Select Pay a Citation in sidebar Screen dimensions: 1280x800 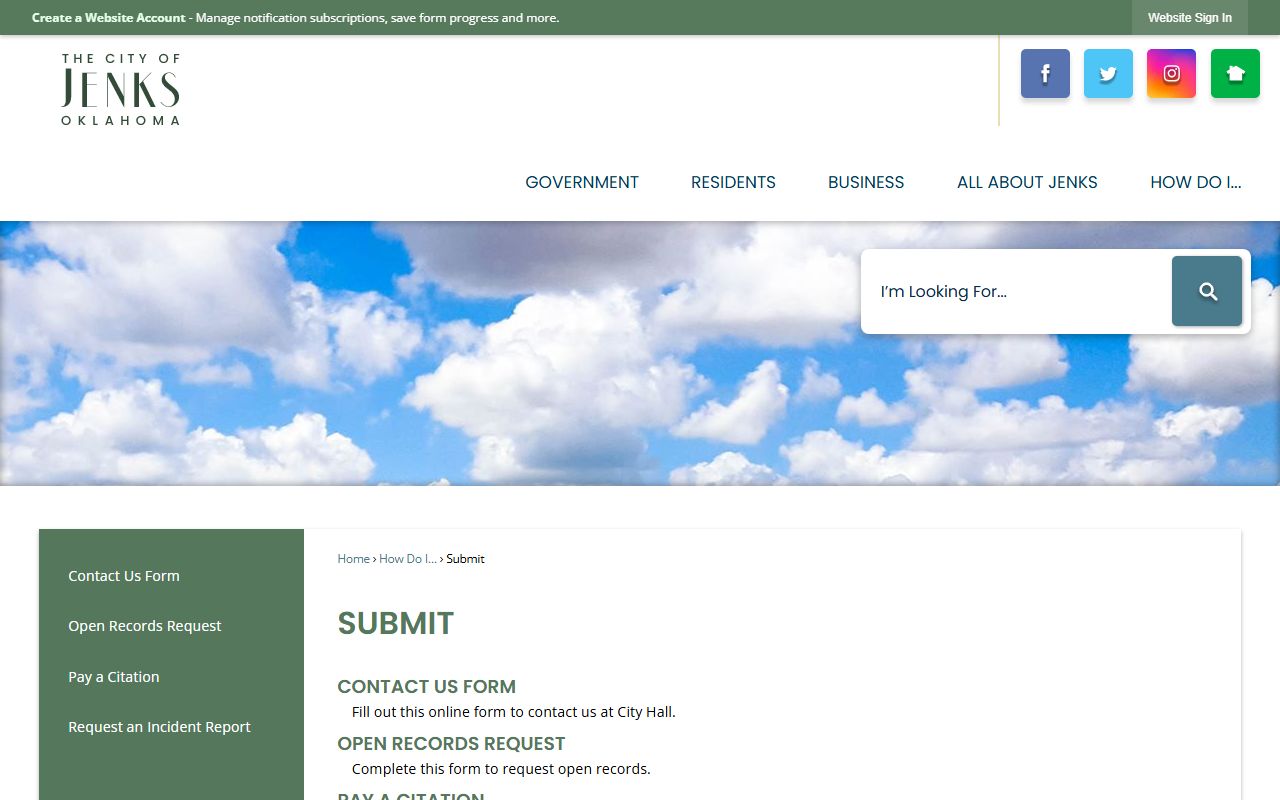click(114, 677)
